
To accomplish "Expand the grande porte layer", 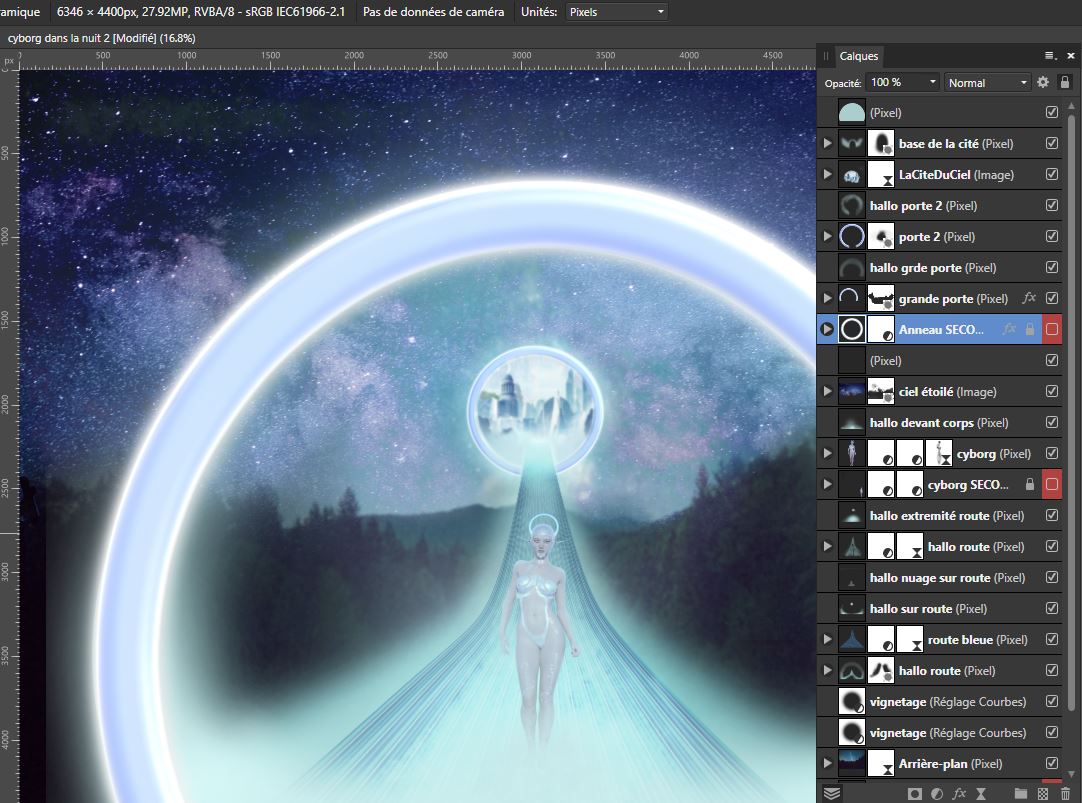I will click(827, 298).
